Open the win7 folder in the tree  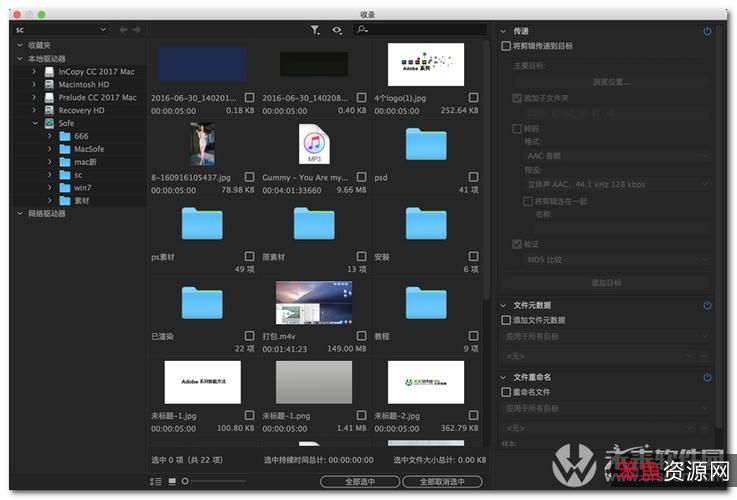(65, 188)
